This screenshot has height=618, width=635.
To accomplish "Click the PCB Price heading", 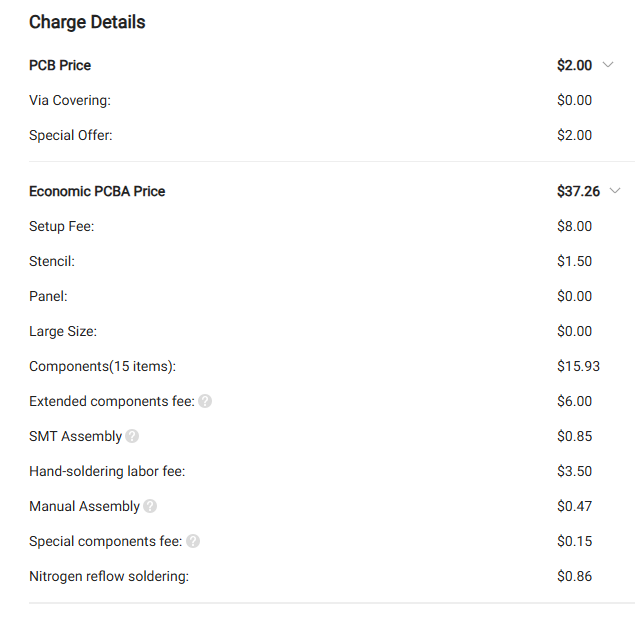I will (60, 65).
